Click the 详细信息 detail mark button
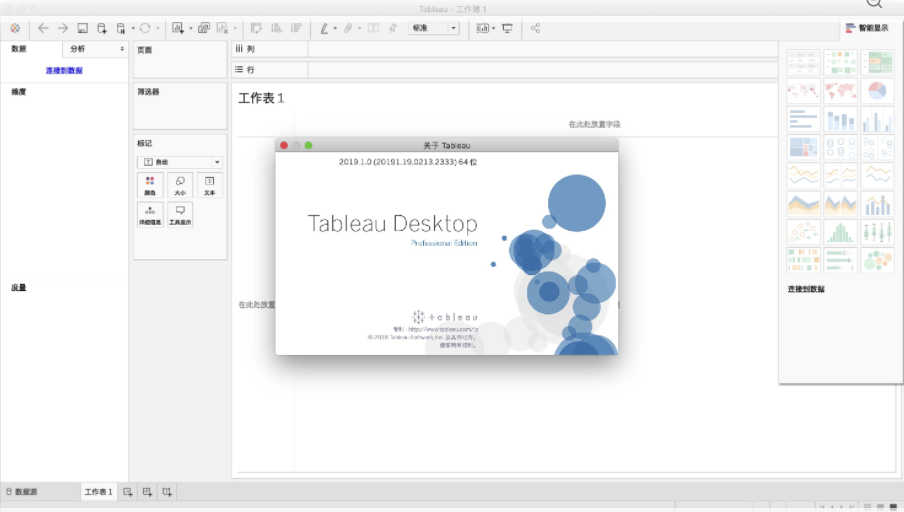The image size is (904, 512). click(150, 214)
